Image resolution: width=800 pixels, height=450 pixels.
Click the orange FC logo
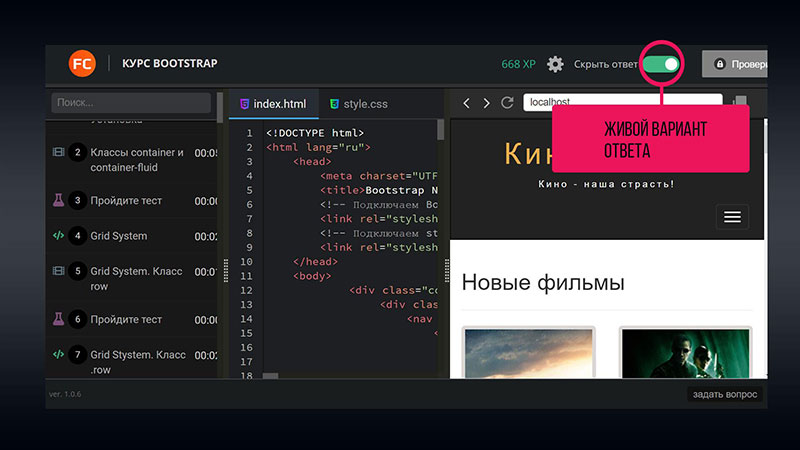pos(82,63)
